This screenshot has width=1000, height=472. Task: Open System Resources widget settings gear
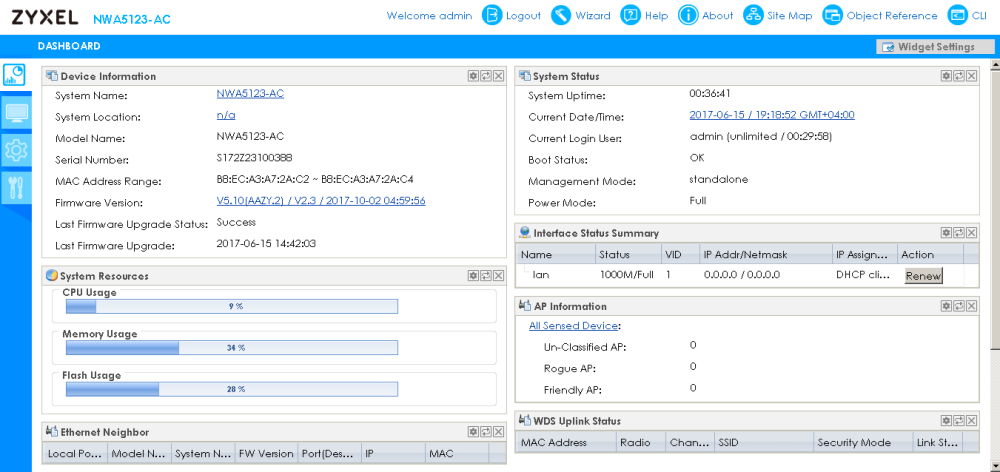[x=473, y=276]
